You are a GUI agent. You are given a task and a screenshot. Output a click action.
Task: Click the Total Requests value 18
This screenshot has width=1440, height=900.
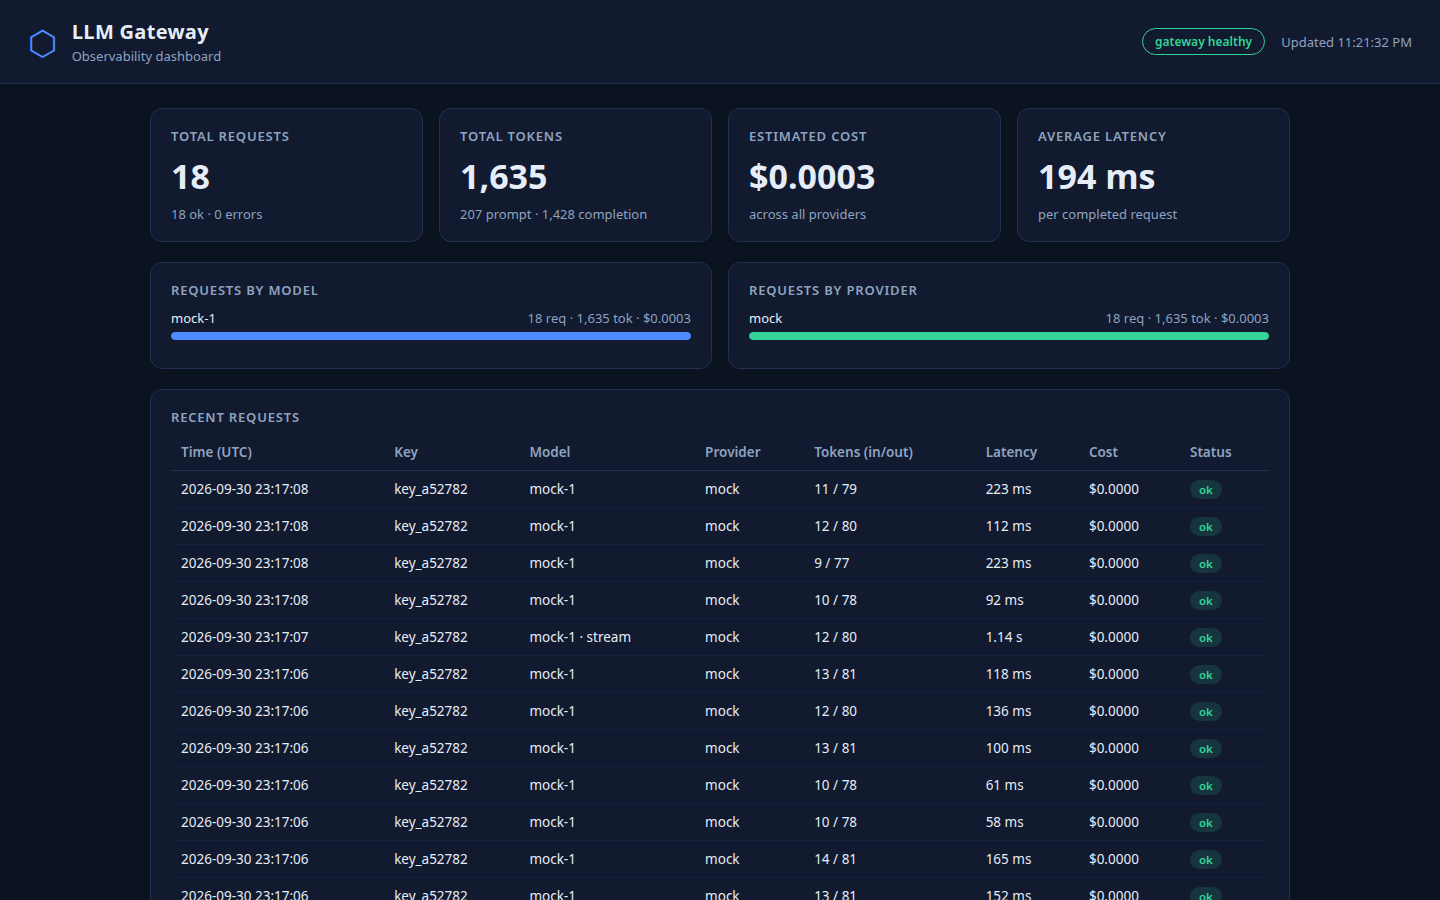pyautogui.click(x=190, y=178)
